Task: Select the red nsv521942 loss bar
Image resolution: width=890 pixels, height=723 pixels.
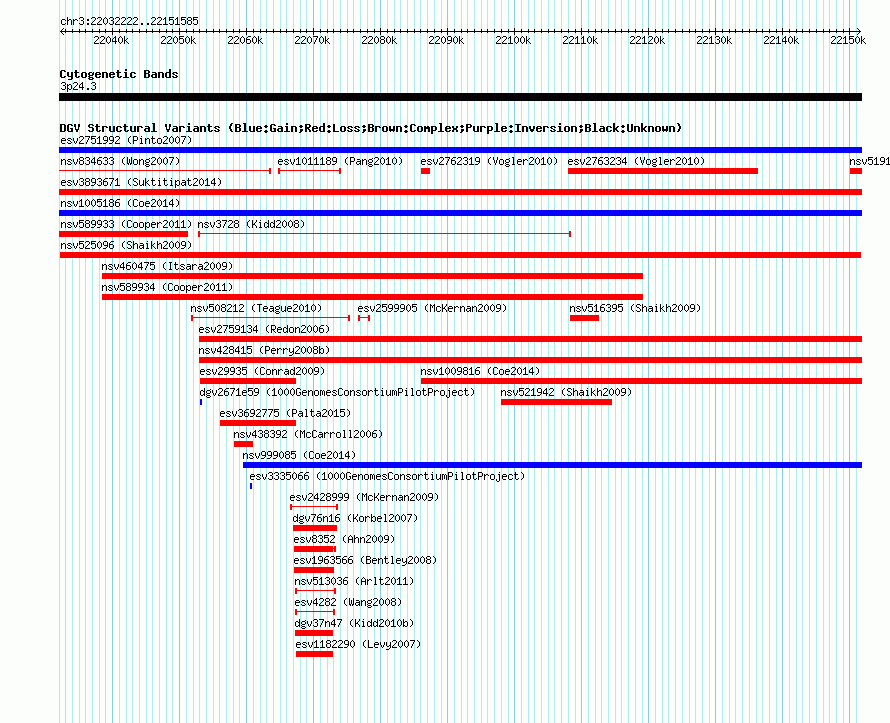Action: (x=556, y=402)
